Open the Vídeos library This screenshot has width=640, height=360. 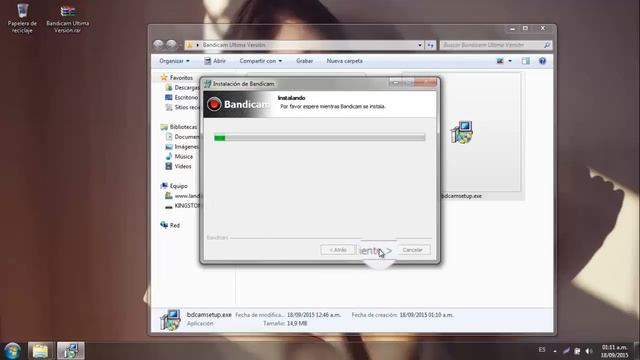pos(178,166)
